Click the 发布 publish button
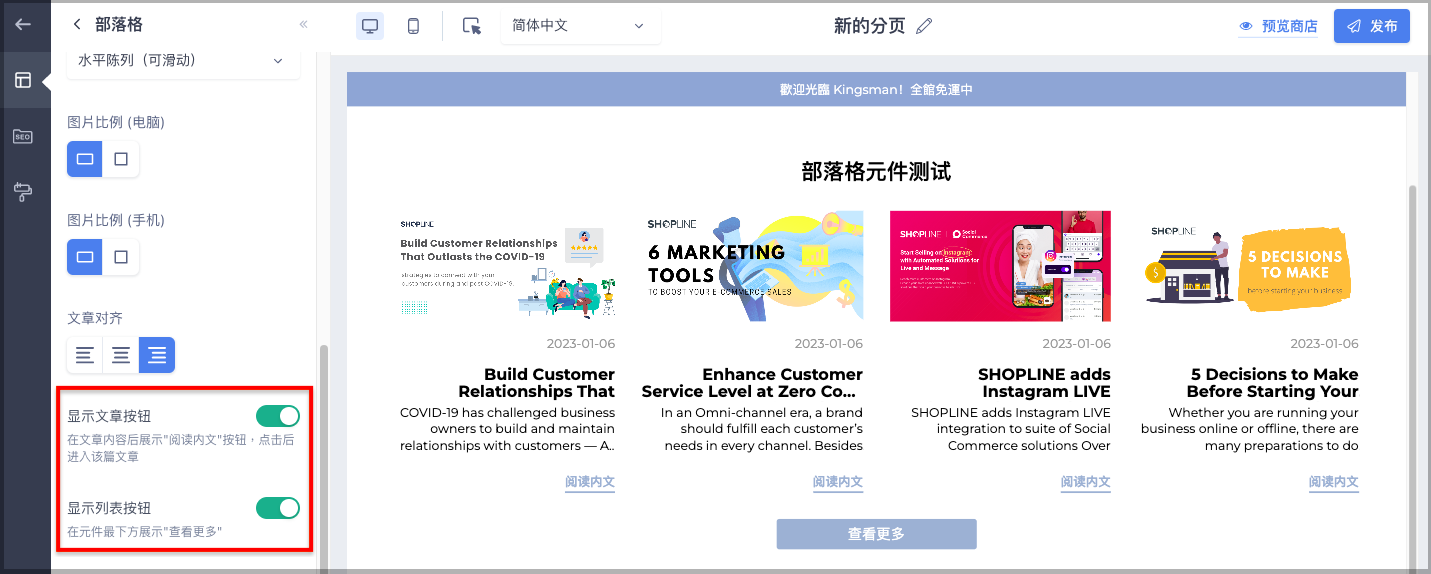This screenshot has height=574, width=1431. [x=1372, y=26]
